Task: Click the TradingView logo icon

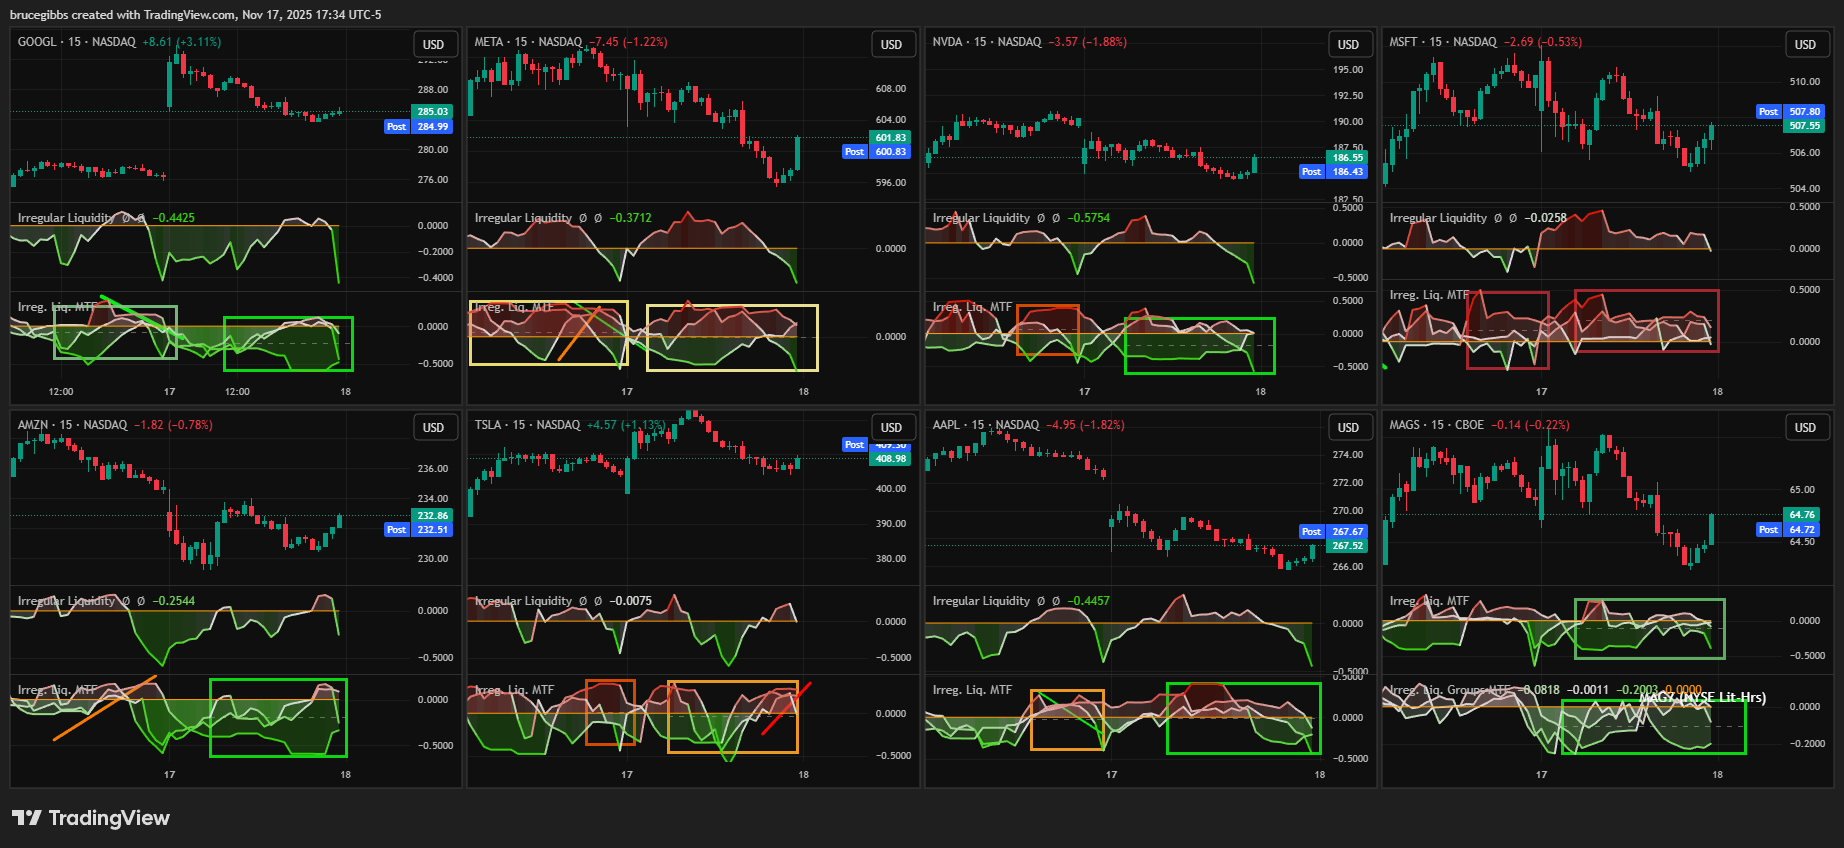Action: pyautogui.click(x=27, y=818)
